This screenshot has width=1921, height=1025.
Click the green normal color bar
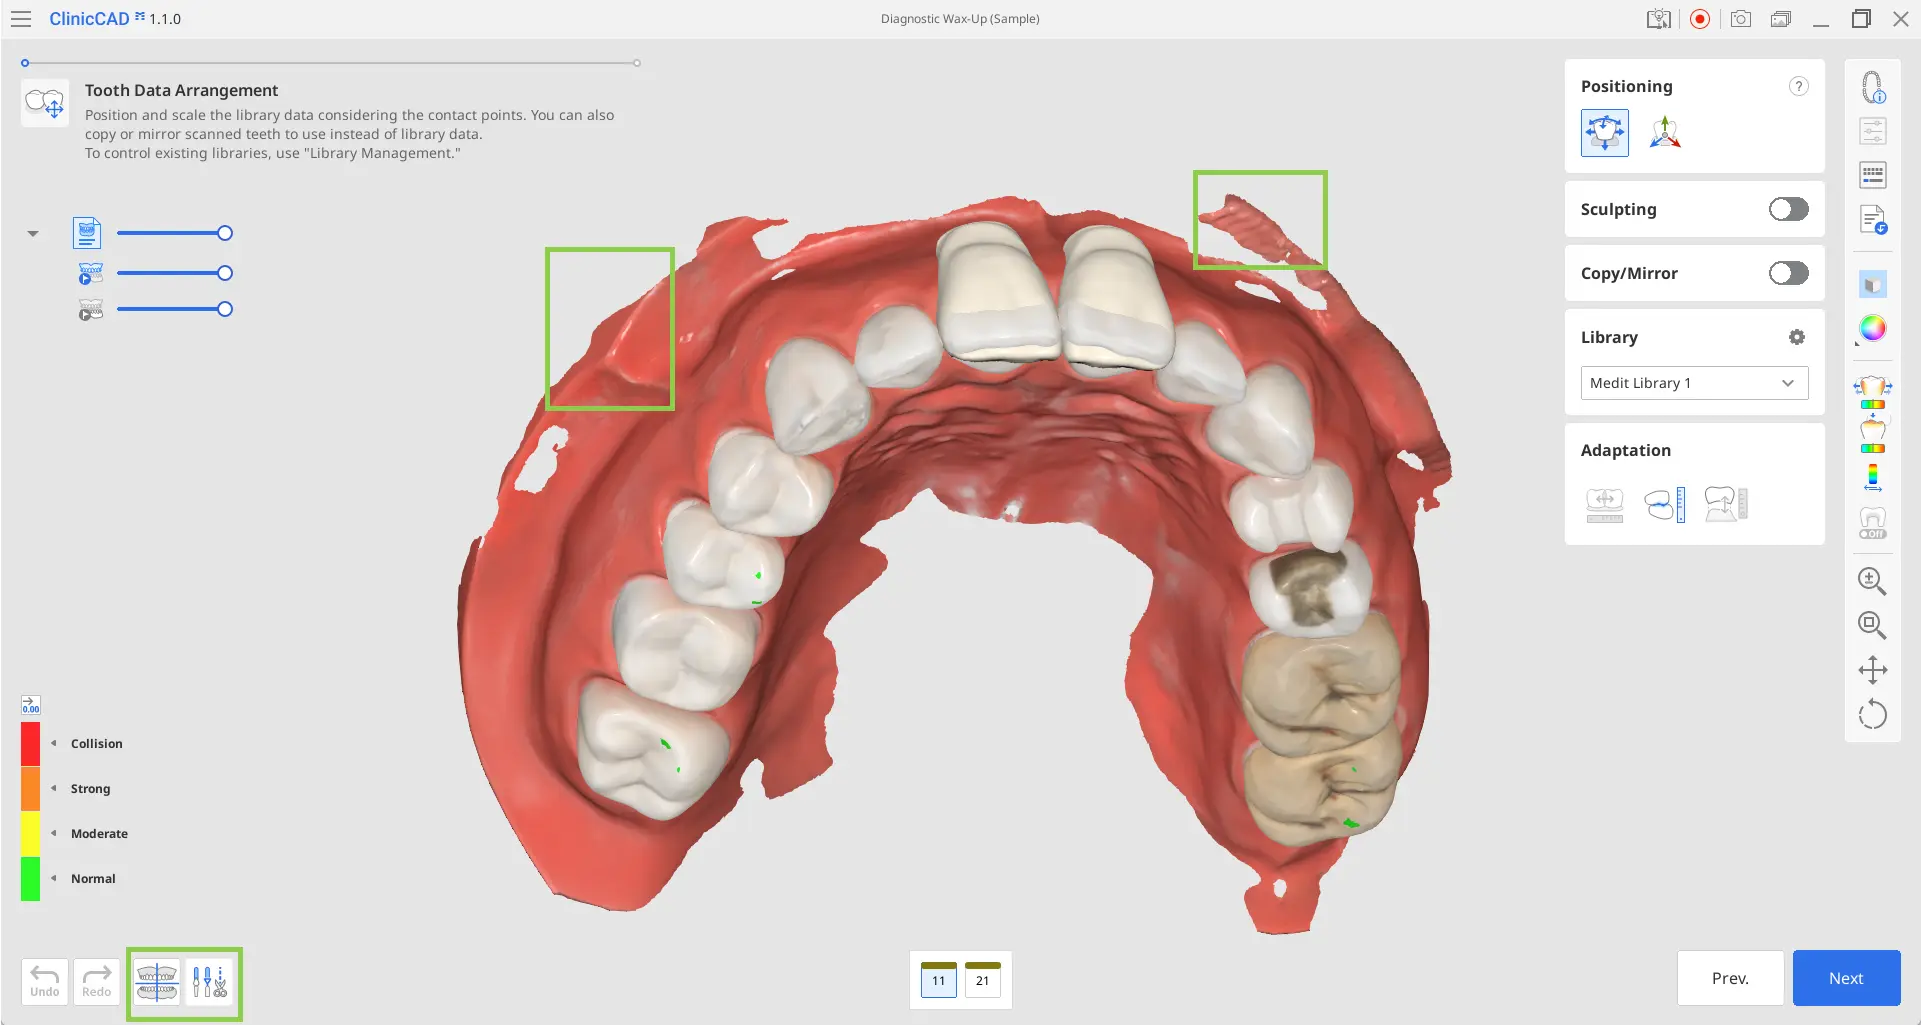(x=30, y=879)
